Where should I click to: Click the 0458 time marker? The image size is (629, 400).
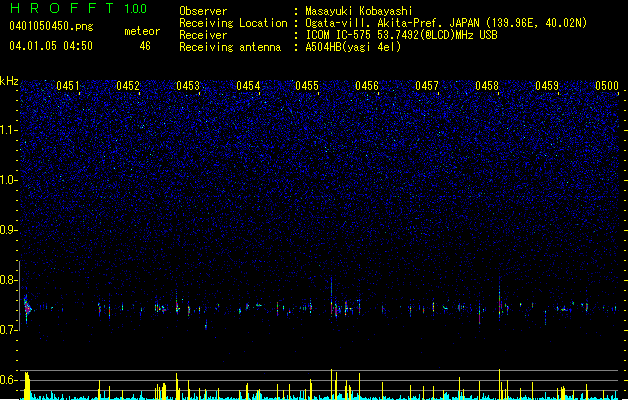tap(487, 86)
